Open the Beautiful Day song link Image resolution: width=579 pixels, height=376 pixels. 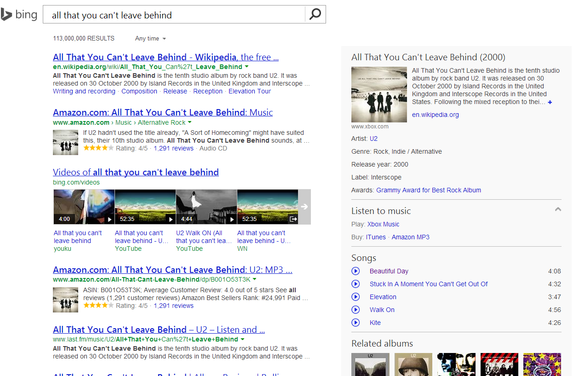[x=389, y=271]
